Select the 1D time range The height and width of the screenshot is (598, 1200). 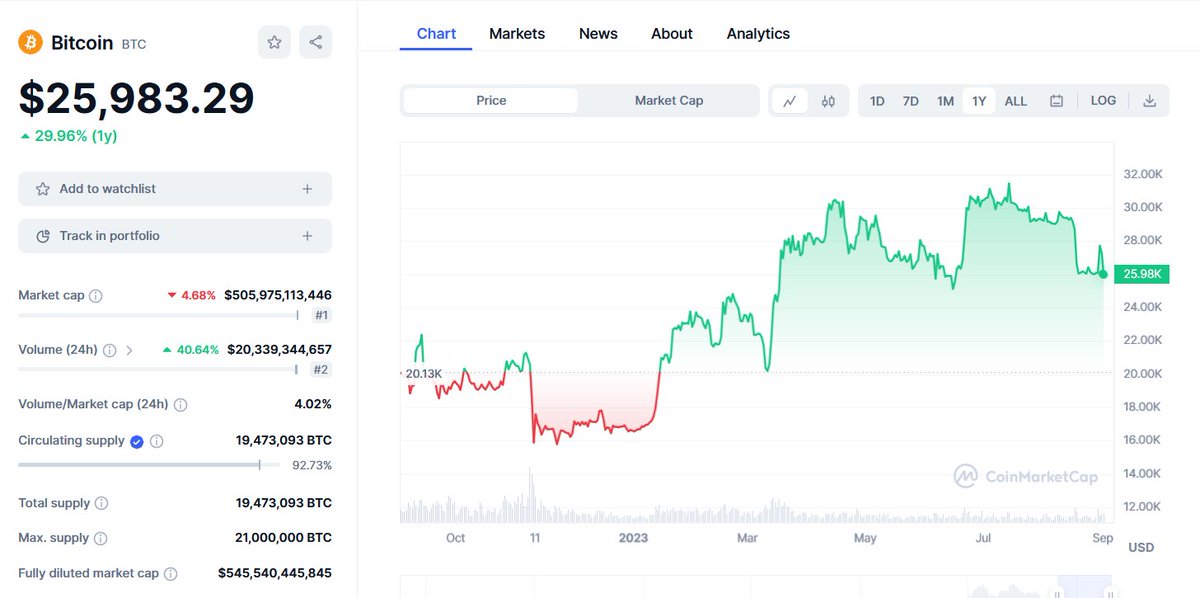pos(877,101)
